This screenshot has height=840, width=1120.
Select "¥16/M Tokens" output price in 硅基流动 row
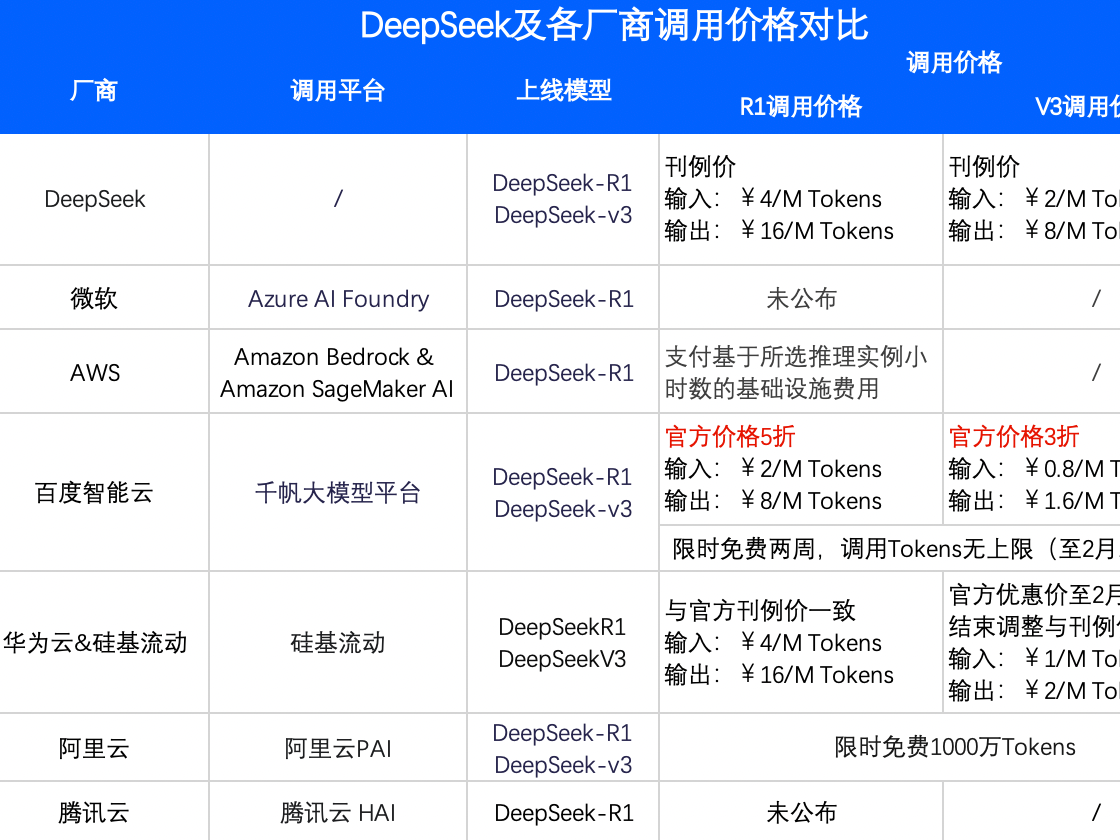coord(817,675)
